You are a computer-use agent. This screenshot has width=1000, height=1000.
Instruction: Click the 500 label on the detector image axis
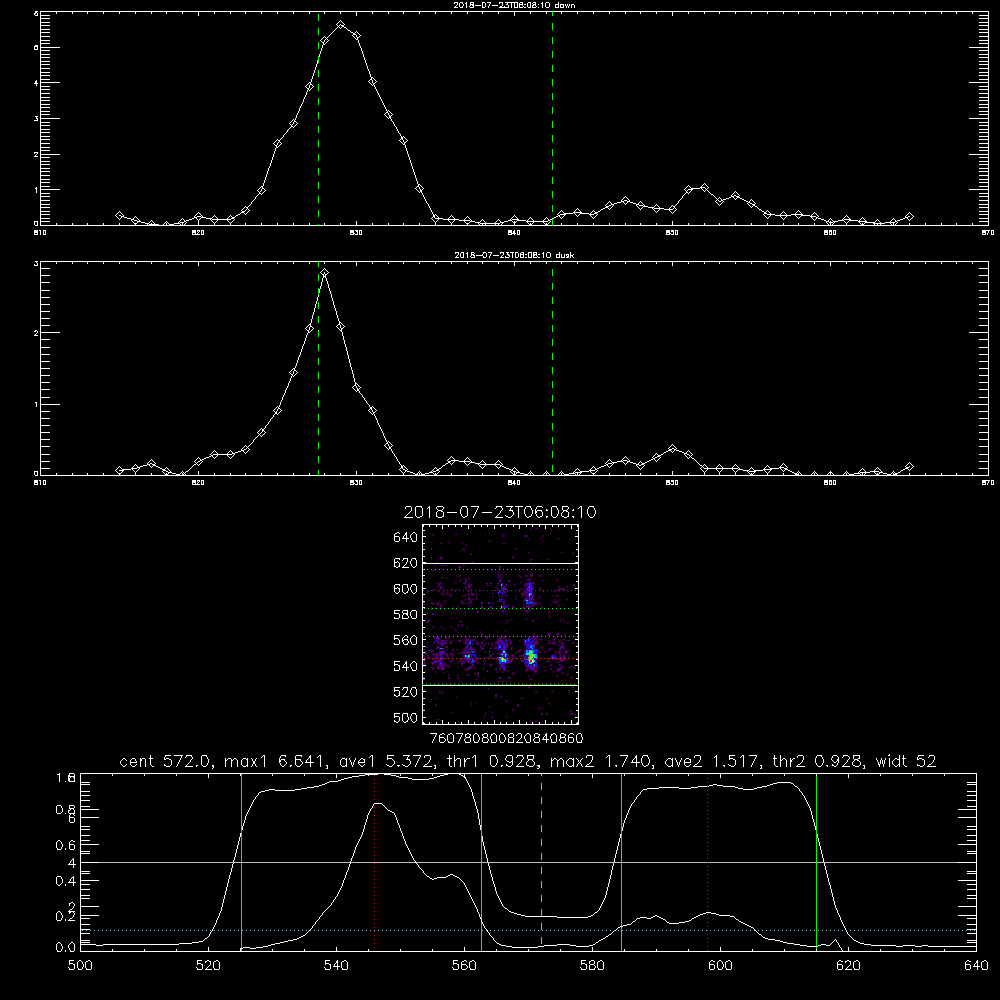(405, 718)
